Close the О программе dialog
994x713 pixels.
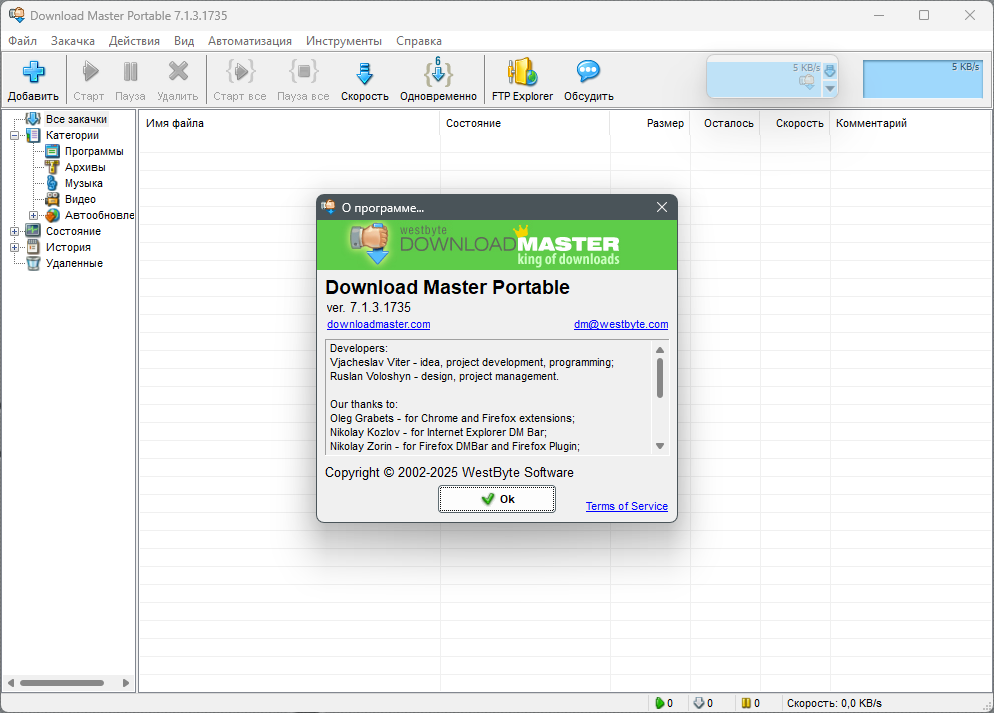click(662, 207)
